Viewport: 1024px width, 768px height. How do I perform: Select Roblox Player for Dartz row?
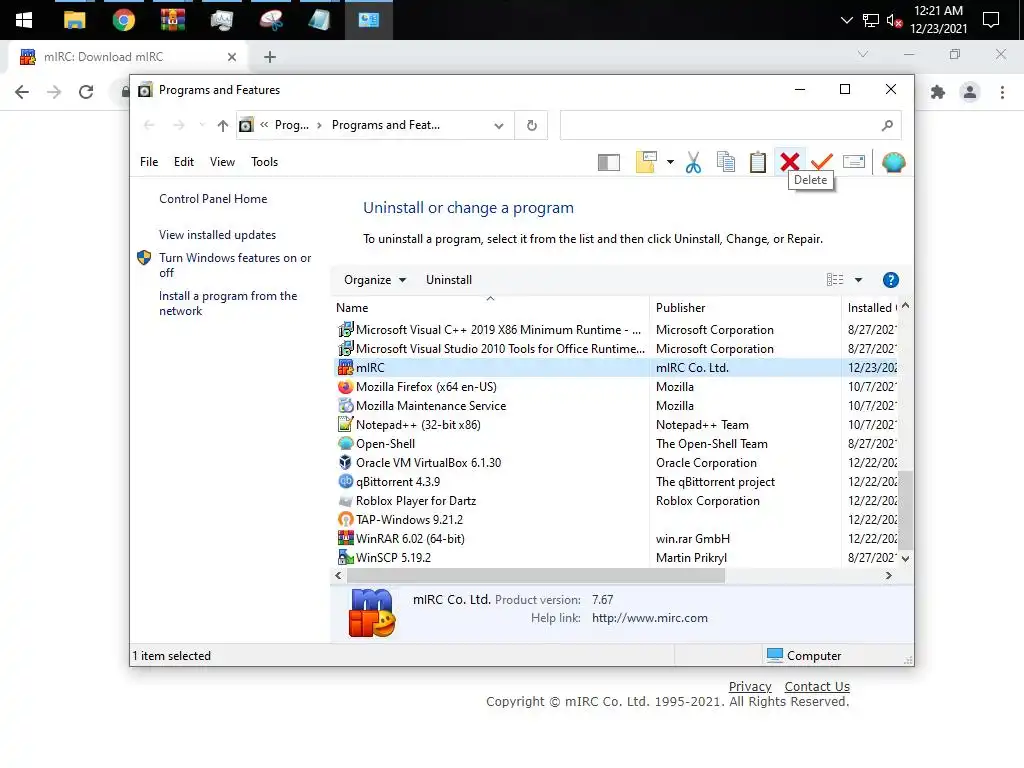[616, 501]
